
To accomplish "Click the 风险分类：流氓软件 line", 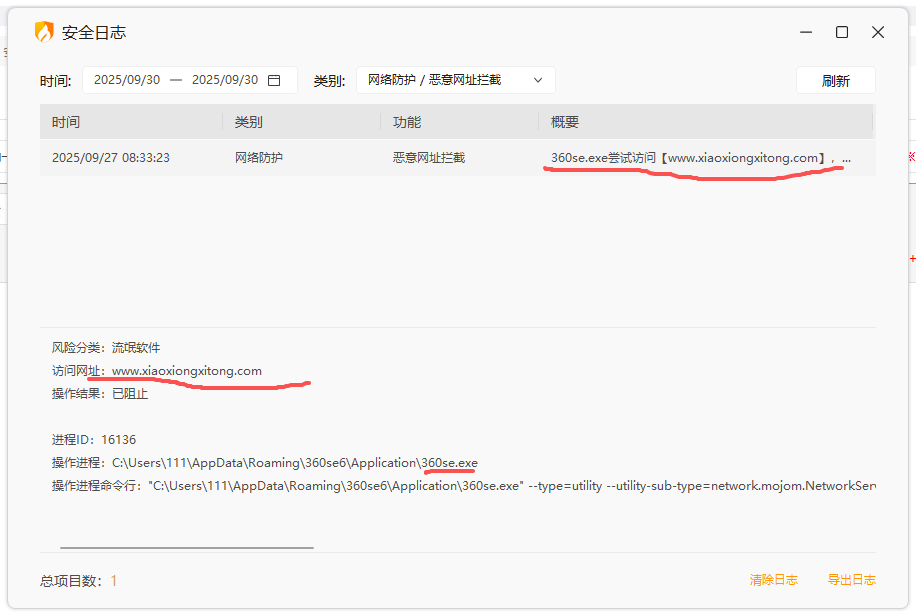I will coord(106,348).
